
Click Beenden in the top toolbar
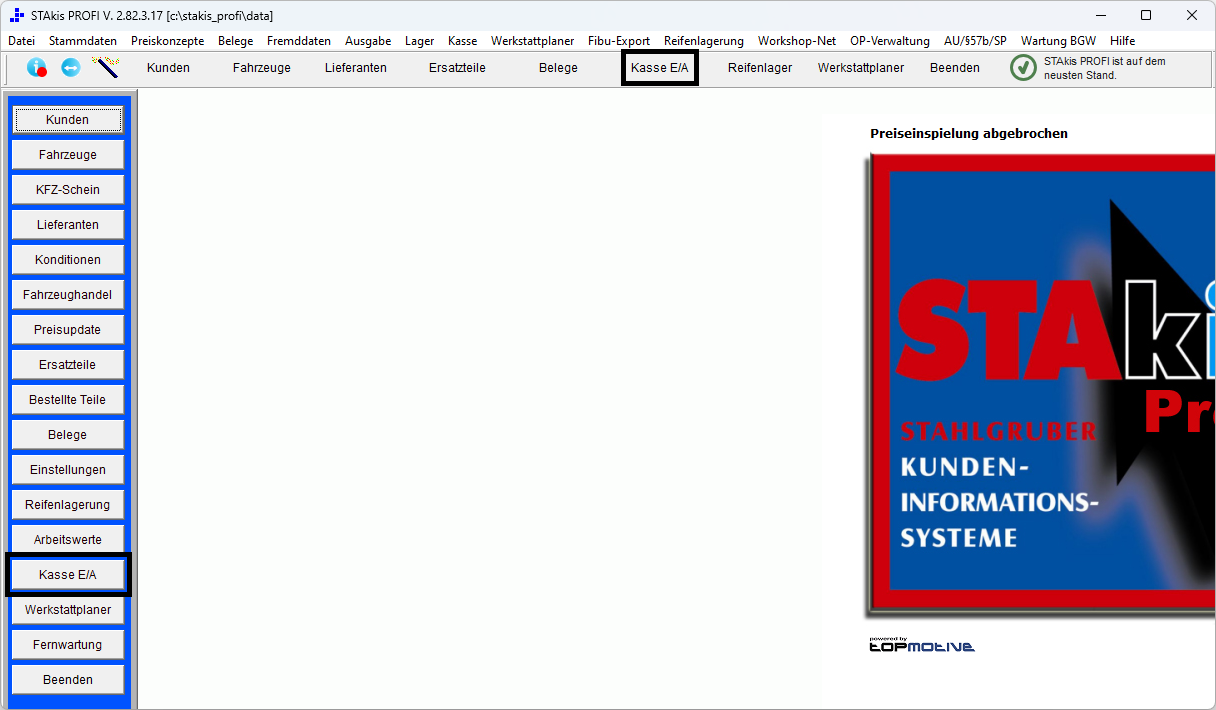click(955, 68)
